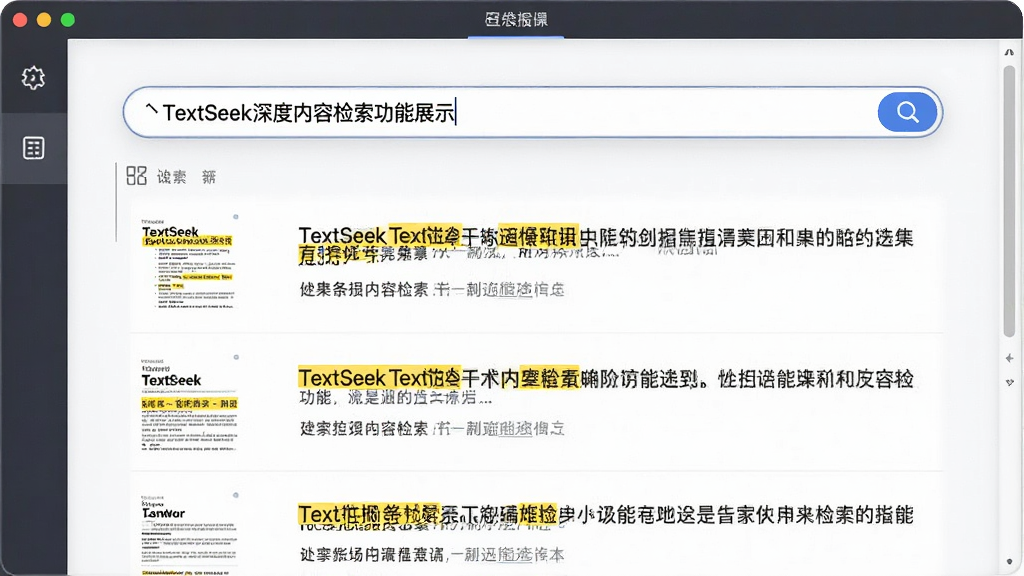Click the small dot on third result thumbnail

[236, 495]
